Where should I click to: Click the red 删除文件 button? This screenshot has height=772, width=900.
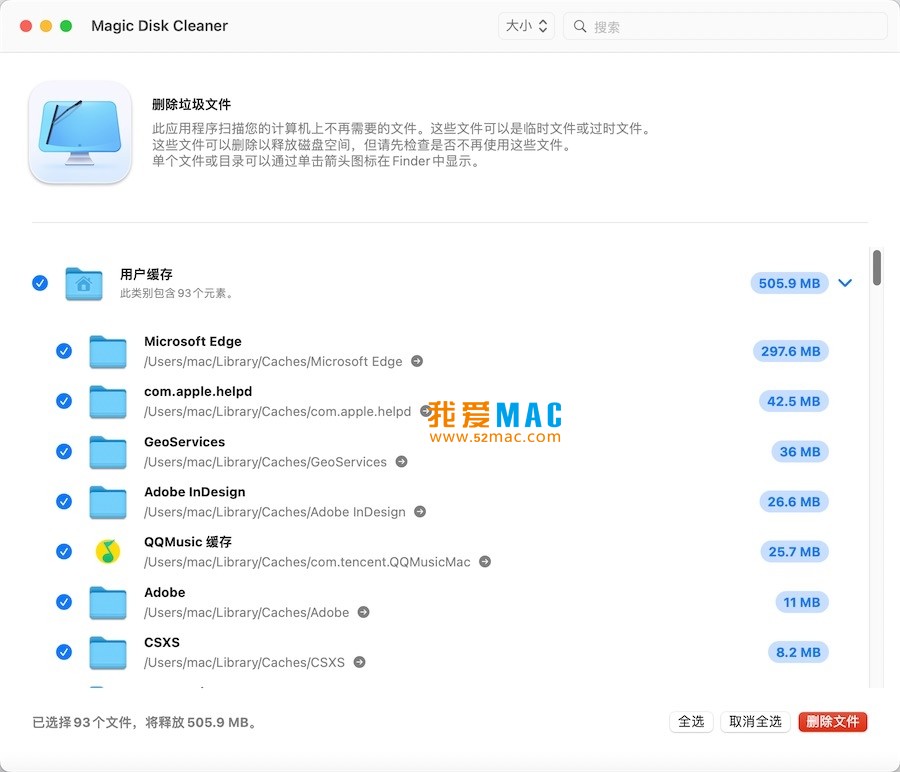(832, 721)
